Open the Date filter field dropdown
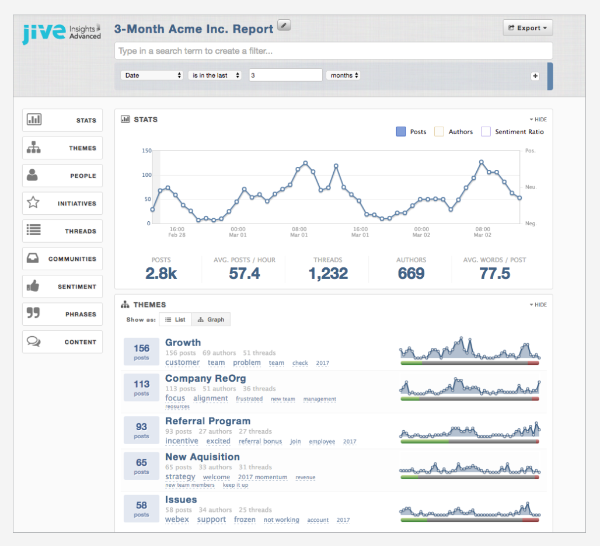The width and height of the screenshot is (600, 546). point(152,75)
